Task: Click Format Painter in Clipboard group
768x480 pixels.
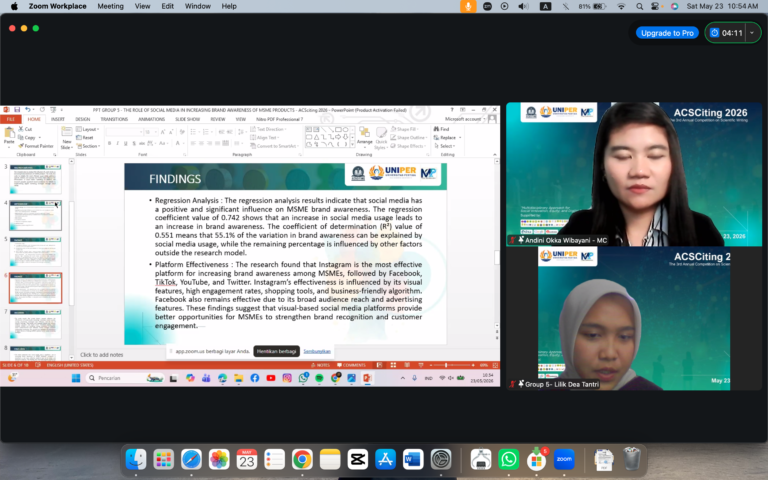Action: (36, 146)
